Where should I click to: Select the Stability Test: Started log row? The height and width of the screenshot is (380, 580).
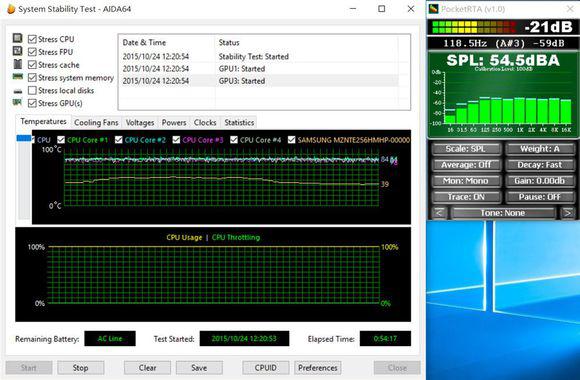point(259,57)
